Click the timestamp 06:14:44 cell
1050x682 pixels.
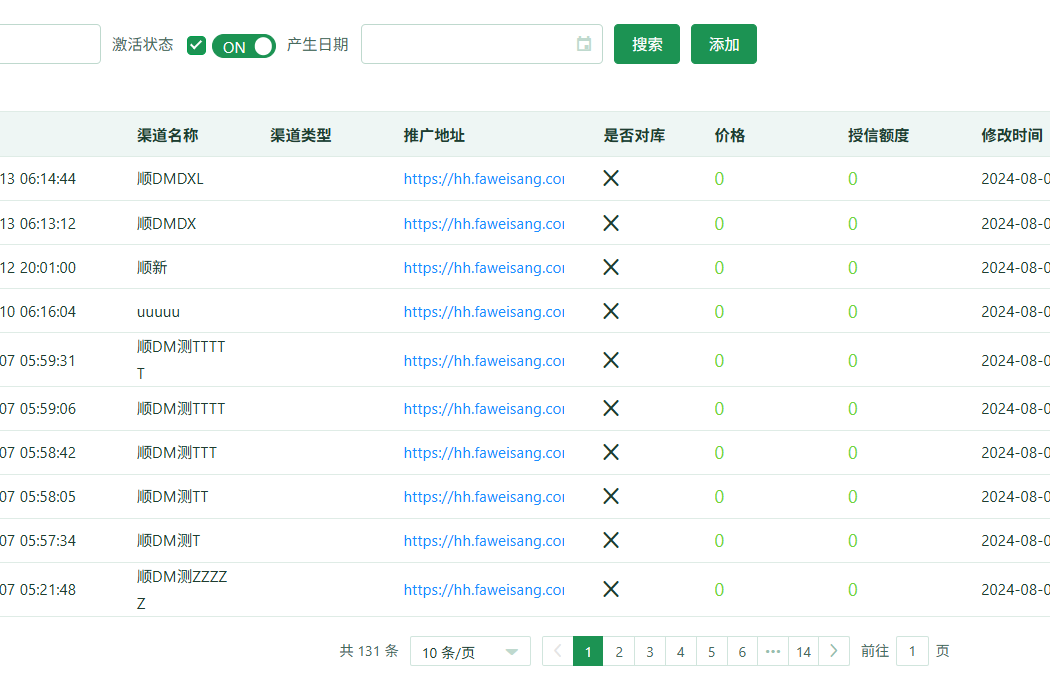38,179
